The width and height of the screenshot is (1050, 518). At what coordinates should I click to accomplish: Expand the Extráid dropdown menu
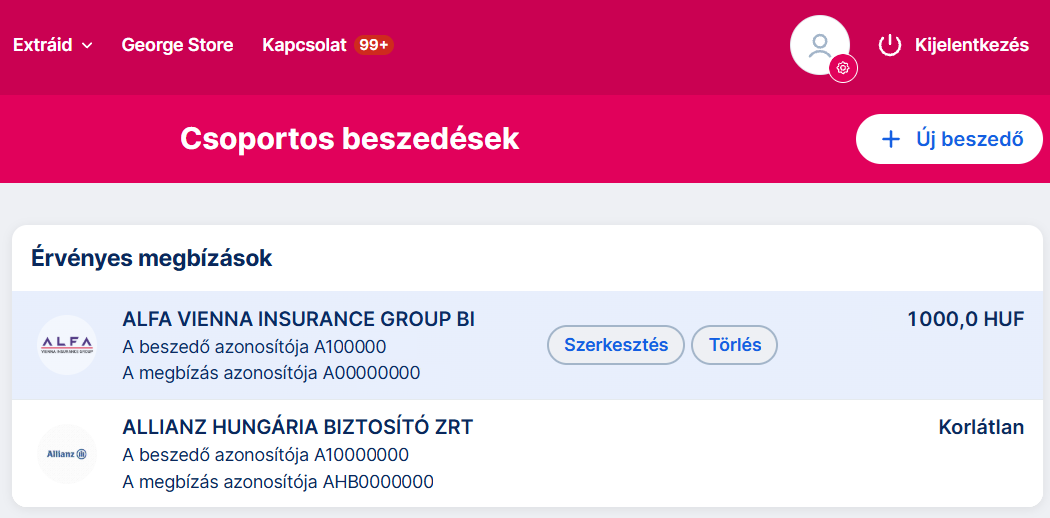pyautogui.click(x=52, y=45)
